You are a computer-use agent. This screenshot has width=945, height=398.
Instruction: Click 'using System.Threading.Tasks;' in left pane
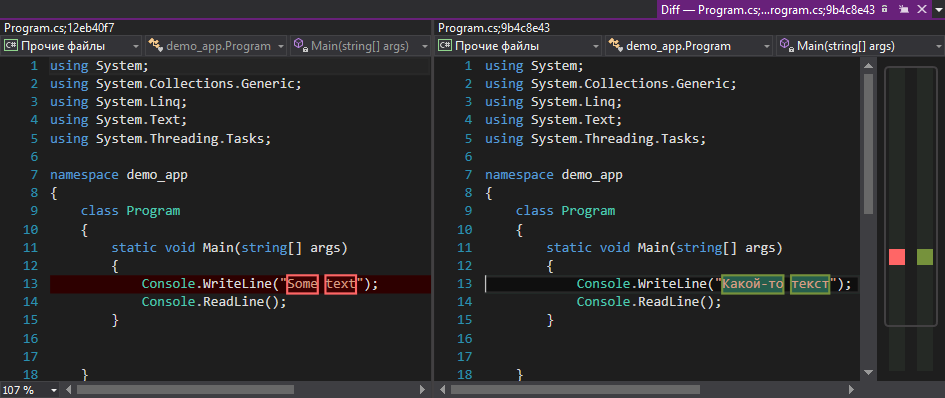click(x=160, y=138)
